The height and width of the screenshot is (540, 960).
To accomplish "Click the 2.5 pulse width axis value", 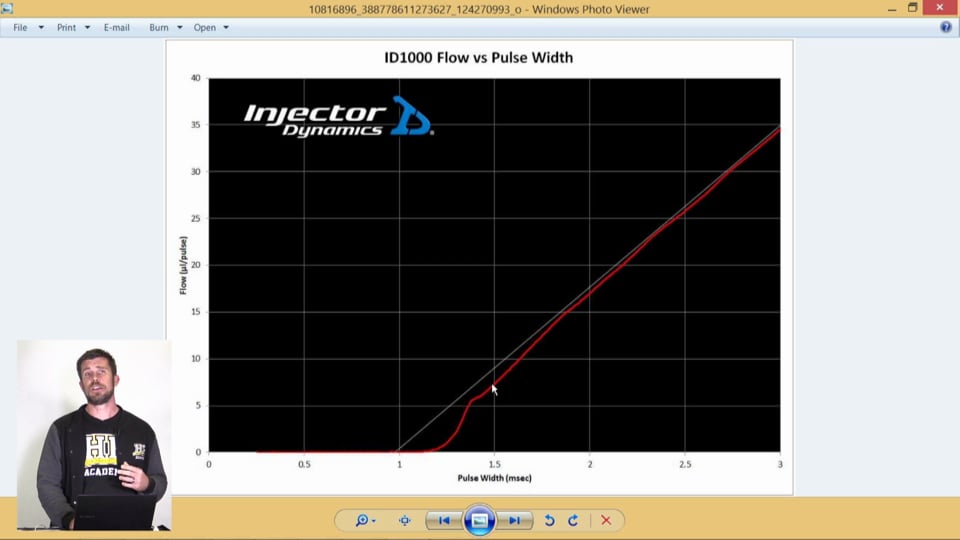I will coord(685,465).
